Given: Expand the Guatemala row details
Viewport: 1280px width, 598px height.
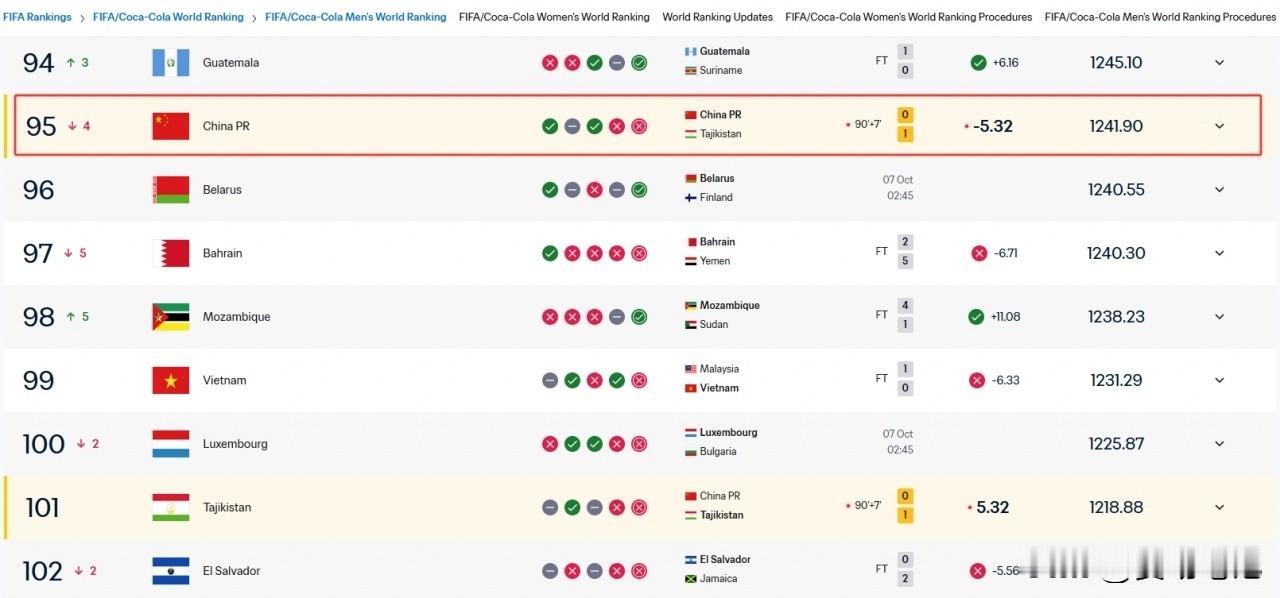Looking at the screenshot, I should point(1219,63).
